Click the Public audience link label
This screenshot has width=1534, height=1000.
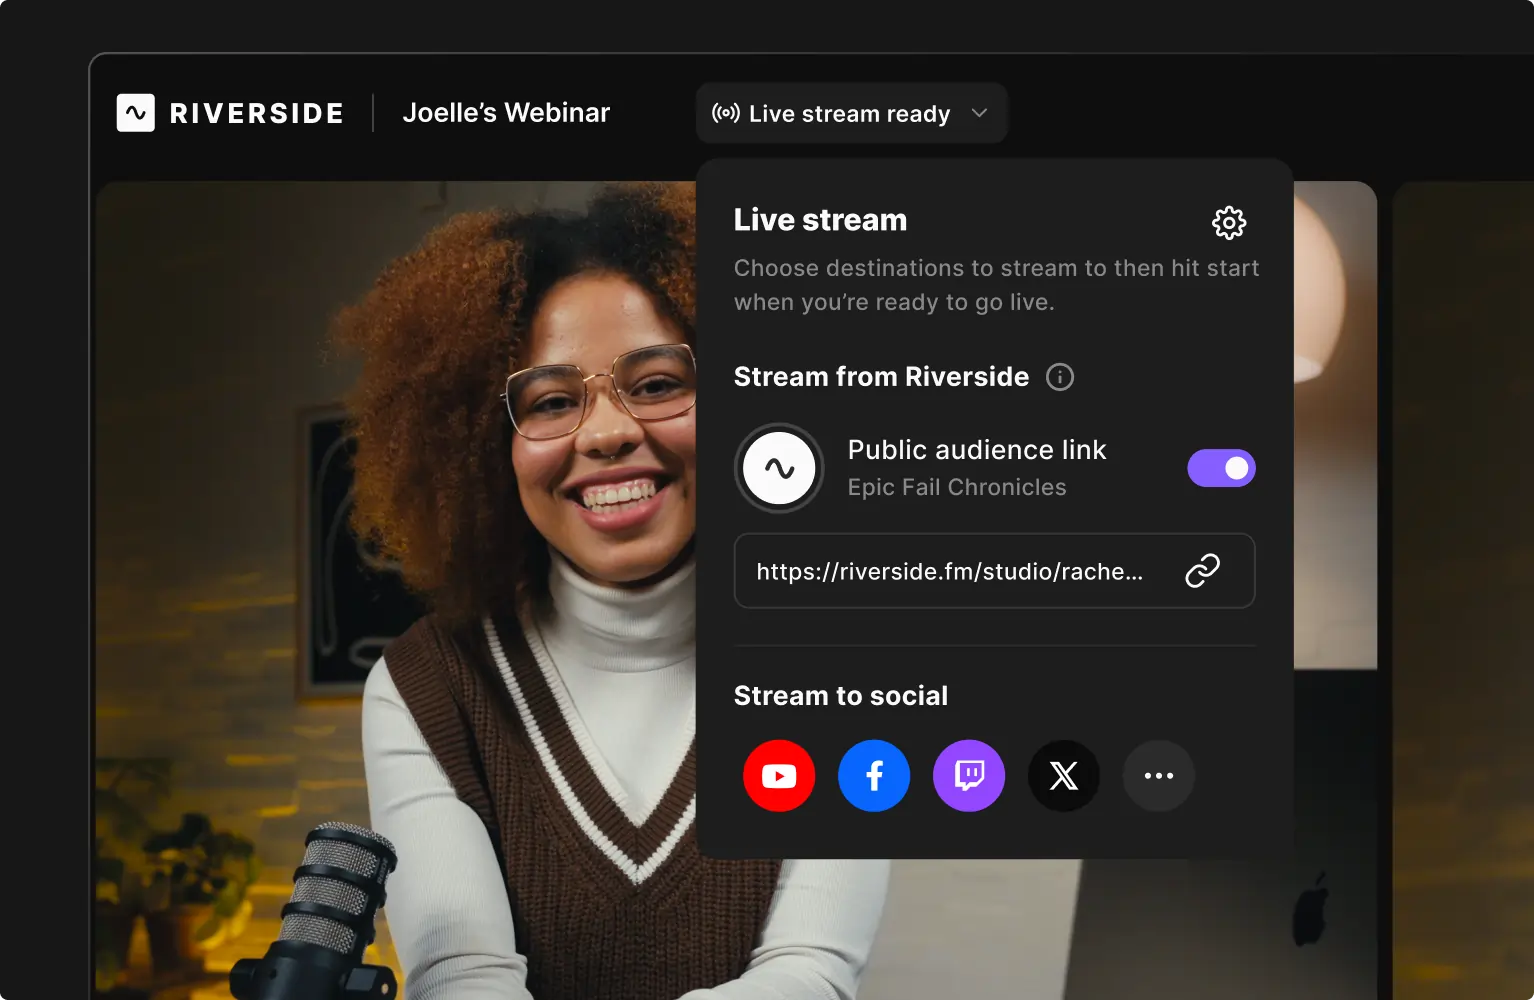(977, 450)
